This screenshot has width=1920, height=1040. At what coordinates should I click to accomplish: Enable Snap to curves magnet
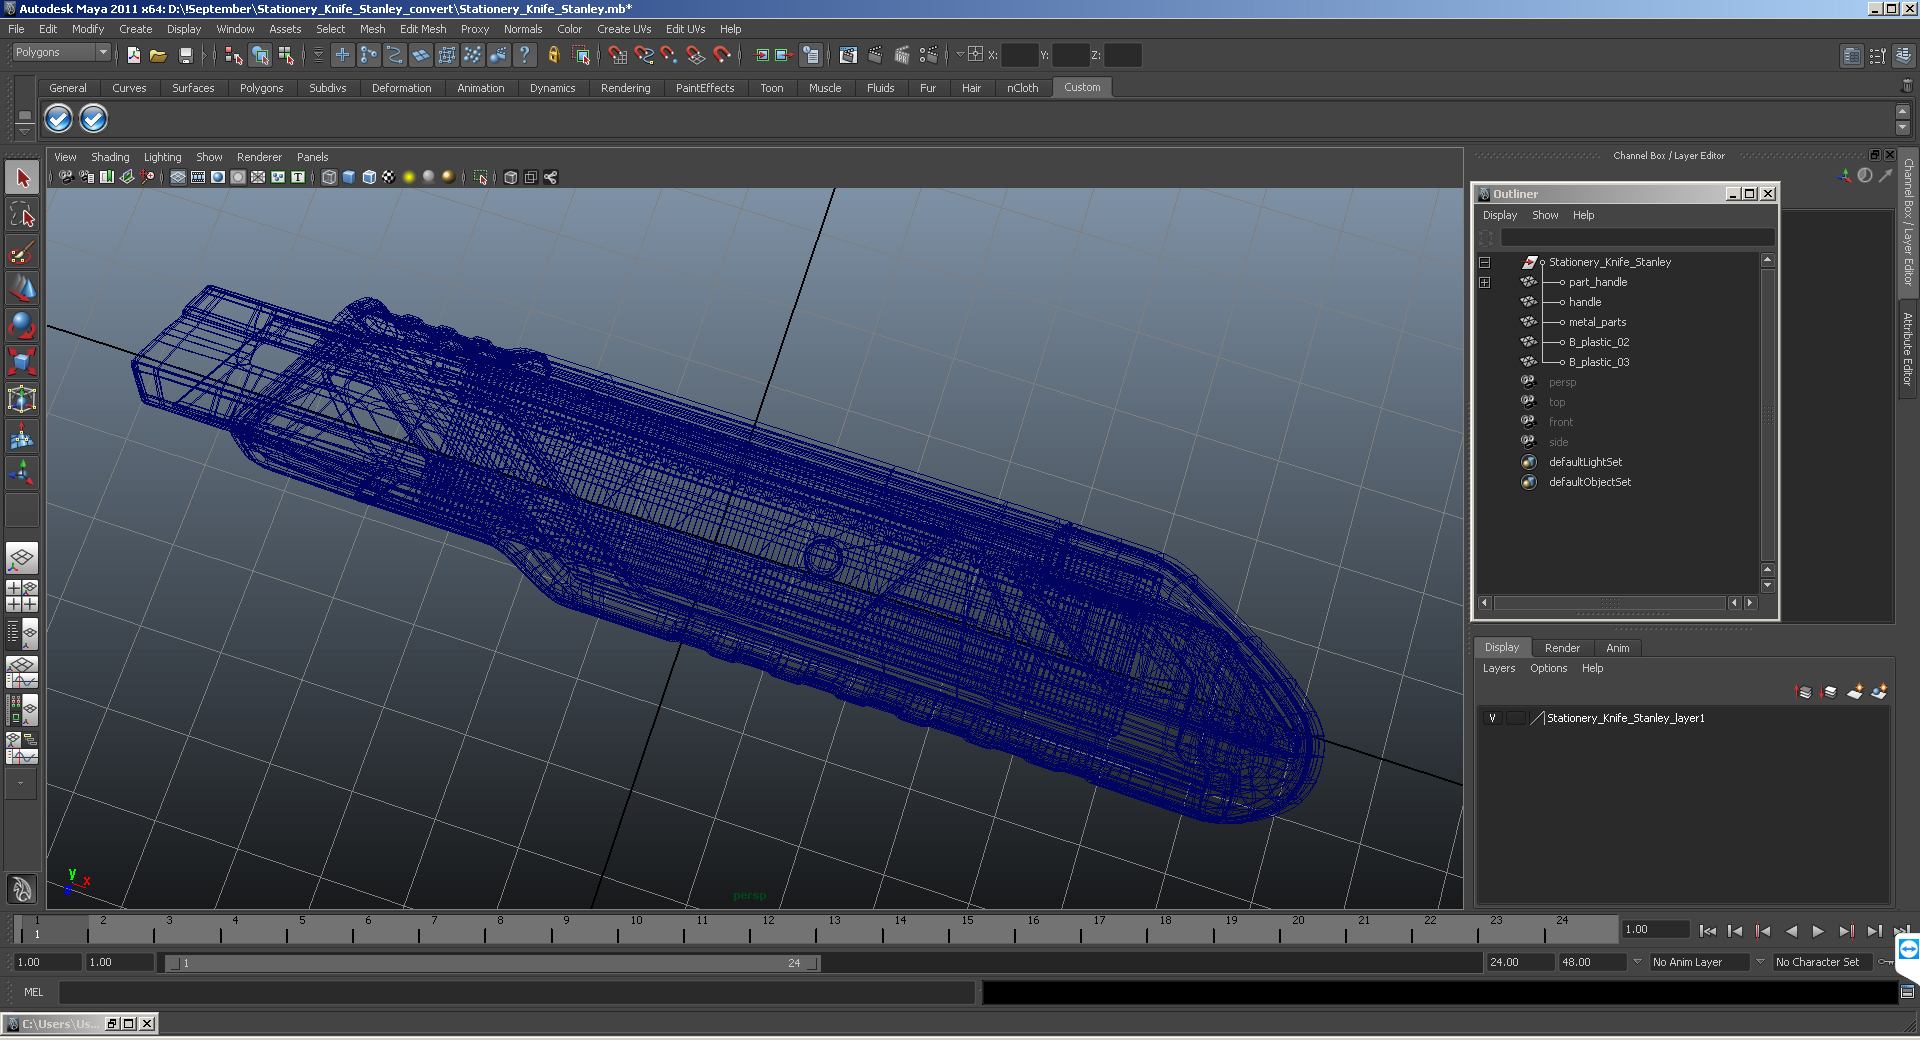click(644, 55)
